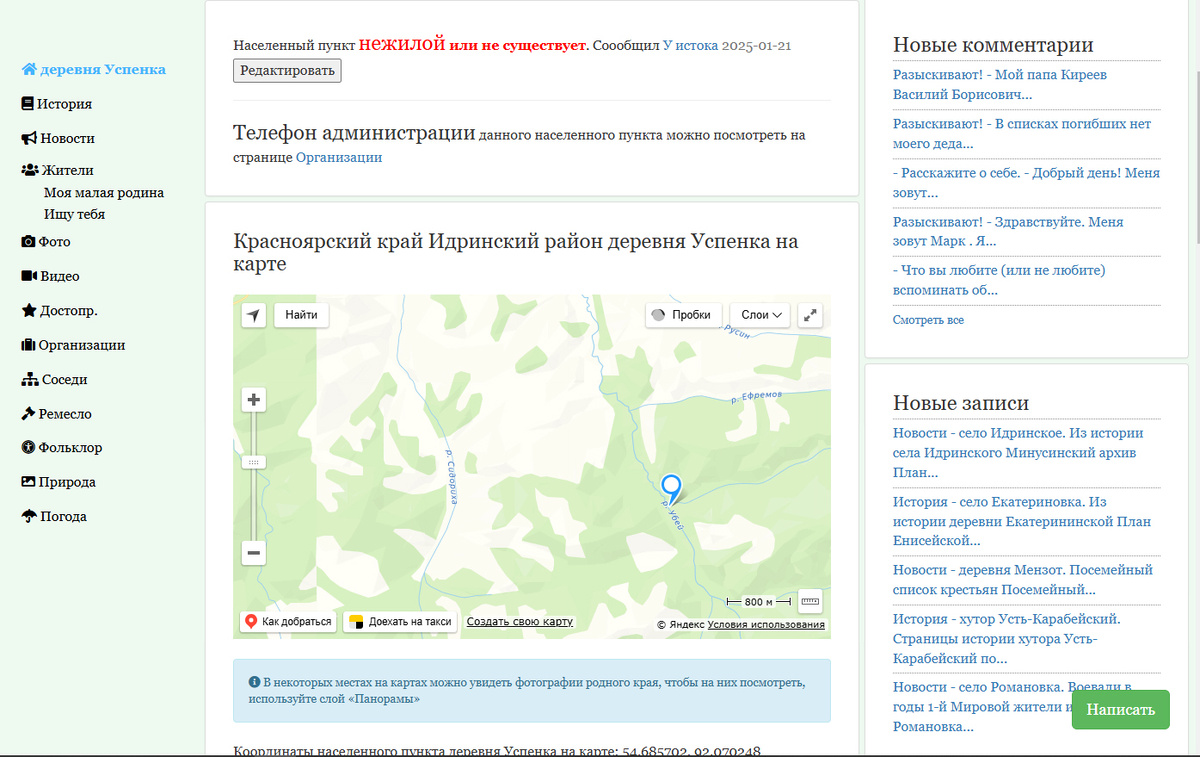Zoom out with the map minus button

pyautogui.click(x=254, y=553)
